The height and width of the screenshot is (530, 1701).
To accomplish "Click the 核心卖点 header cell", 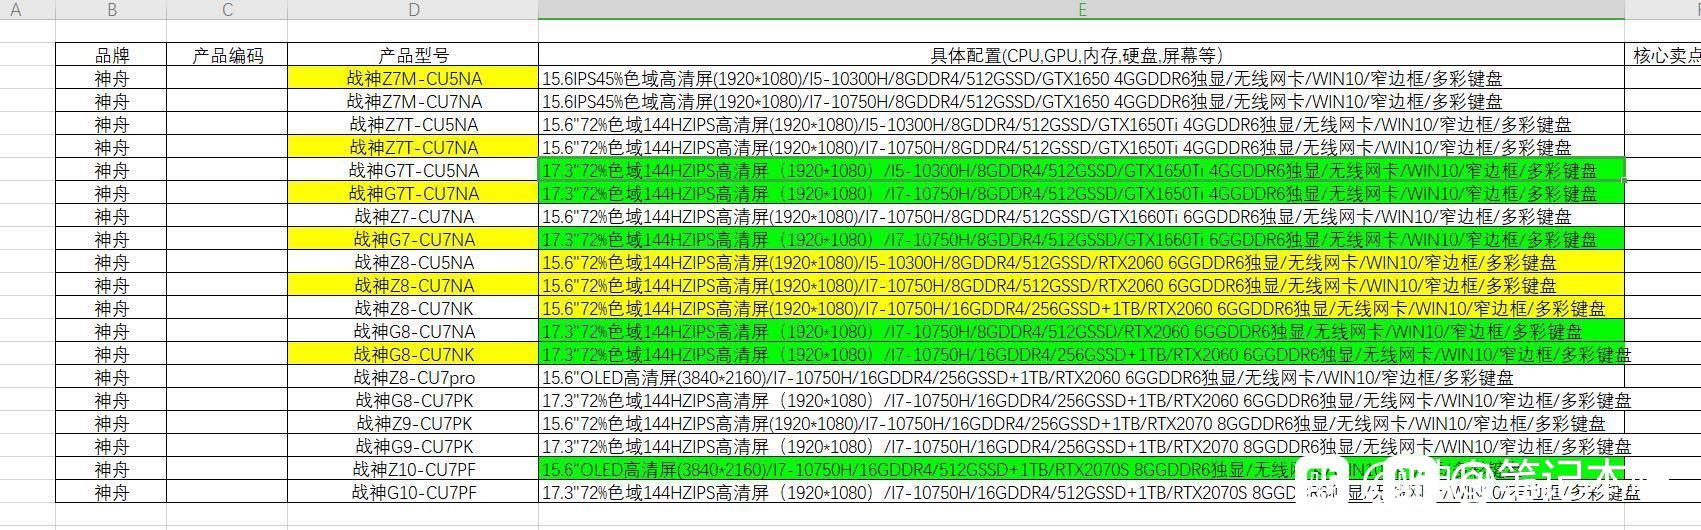I will pyautogui.click(x=1663, y=55).
